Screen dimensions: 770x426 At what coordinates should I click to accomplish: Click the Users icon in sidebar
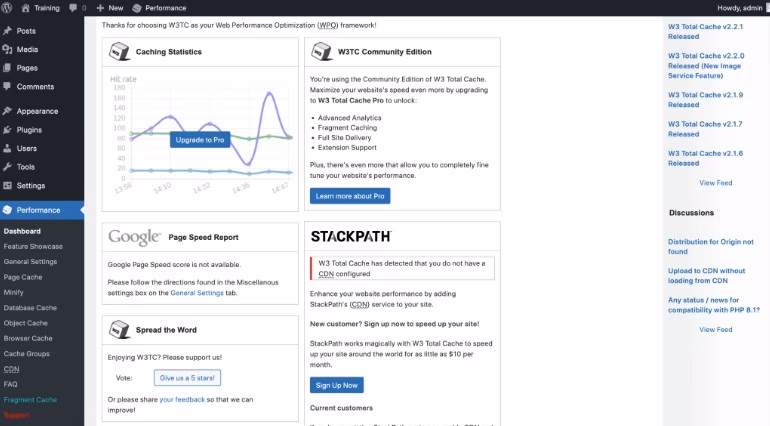pyautogui.click(x=8, y=148)
